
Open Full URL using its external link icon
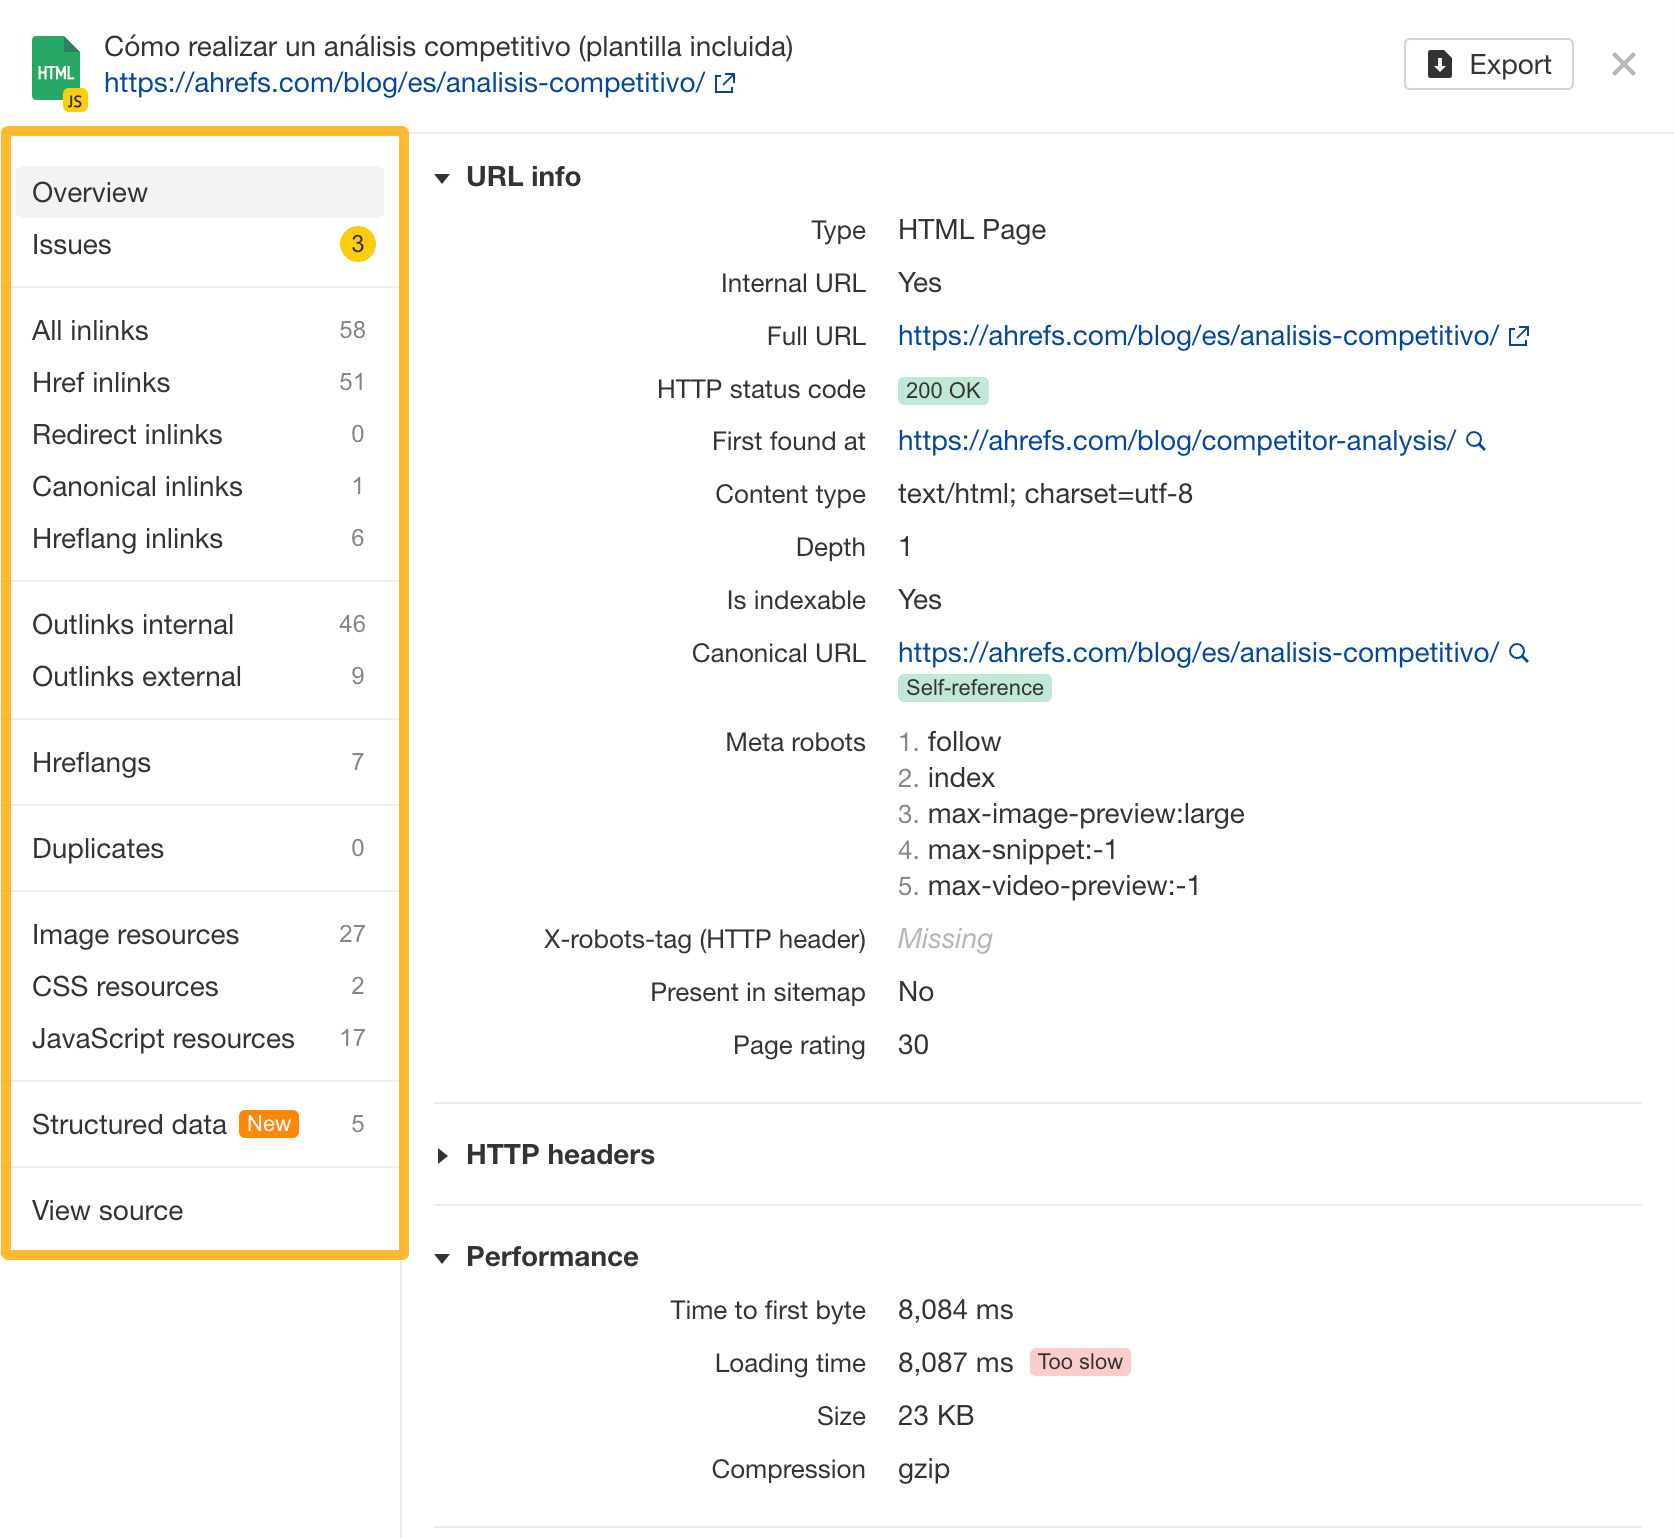click(1519, 336)
